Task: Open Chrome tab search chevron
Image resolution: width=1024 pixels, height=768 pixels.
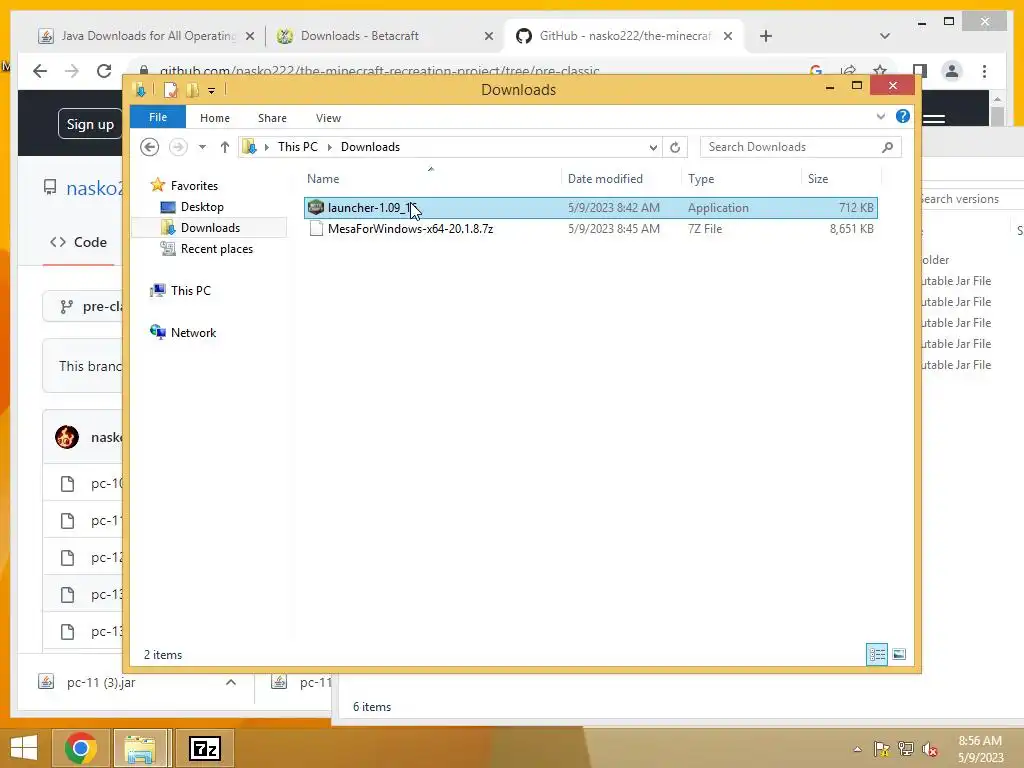Action: tap(885, 36)
